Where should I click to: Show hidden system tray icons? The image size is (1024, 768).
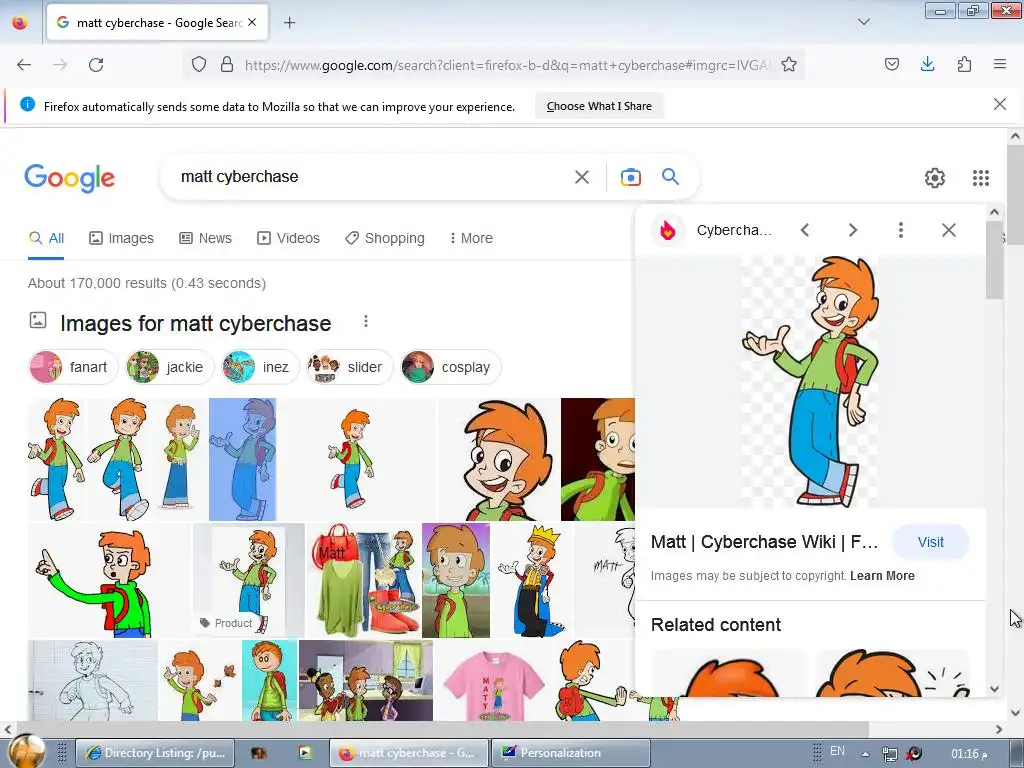point(865,754)
